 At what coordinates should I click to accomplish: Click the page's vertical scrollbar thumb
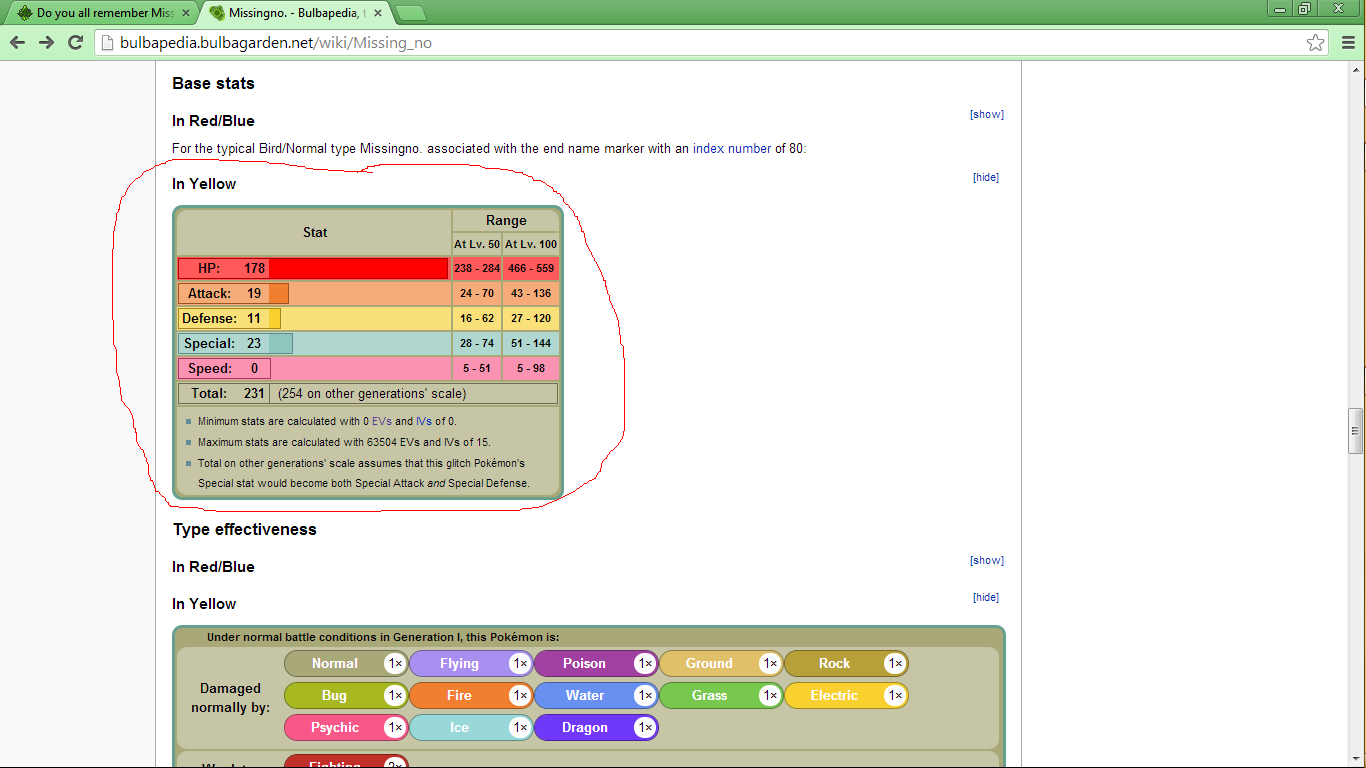click(x=1356, y=431)
